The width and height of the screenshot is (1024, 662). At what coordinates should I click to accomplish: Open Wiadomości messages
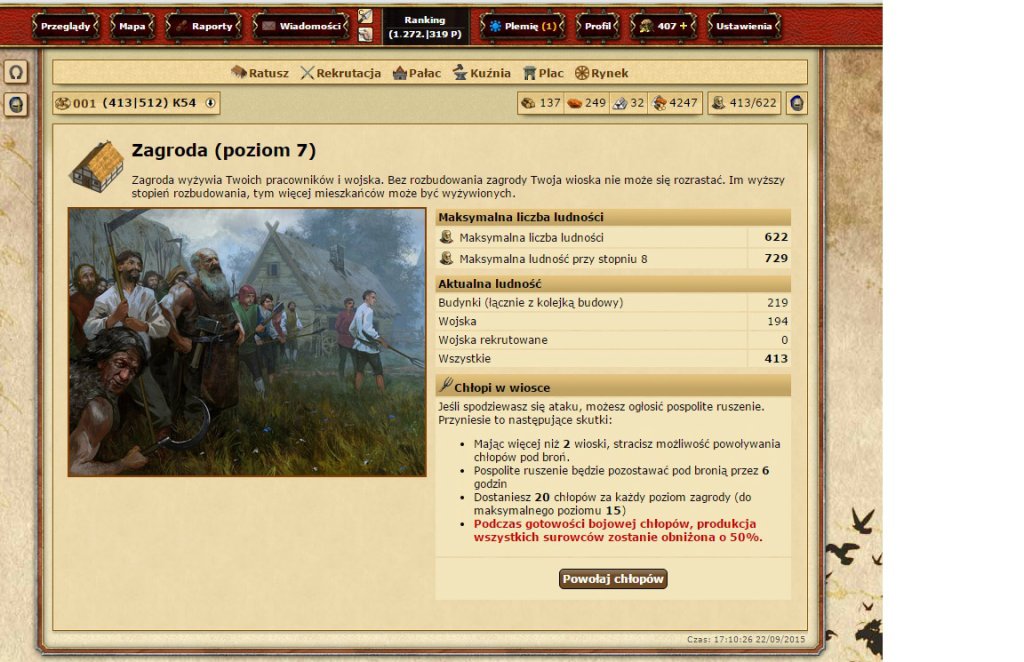click(301, 26)
